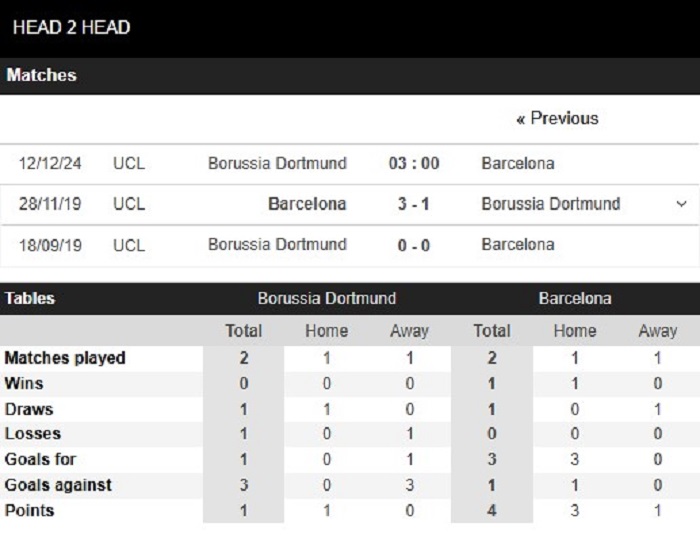Click the HEAD 2 HEAD title
700x538 pixels.
(71, 27)
